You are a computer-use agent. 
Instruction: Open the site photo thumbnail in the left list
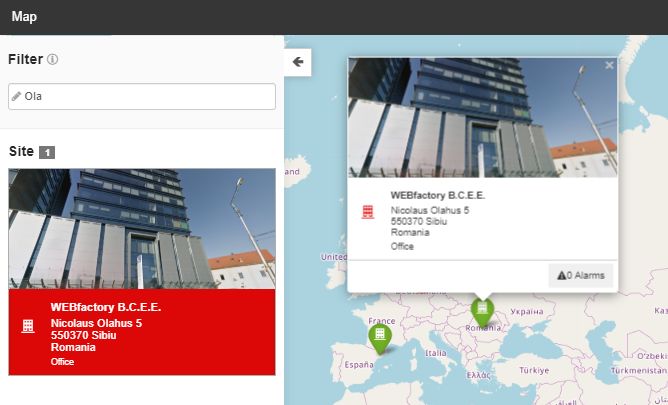142,228
